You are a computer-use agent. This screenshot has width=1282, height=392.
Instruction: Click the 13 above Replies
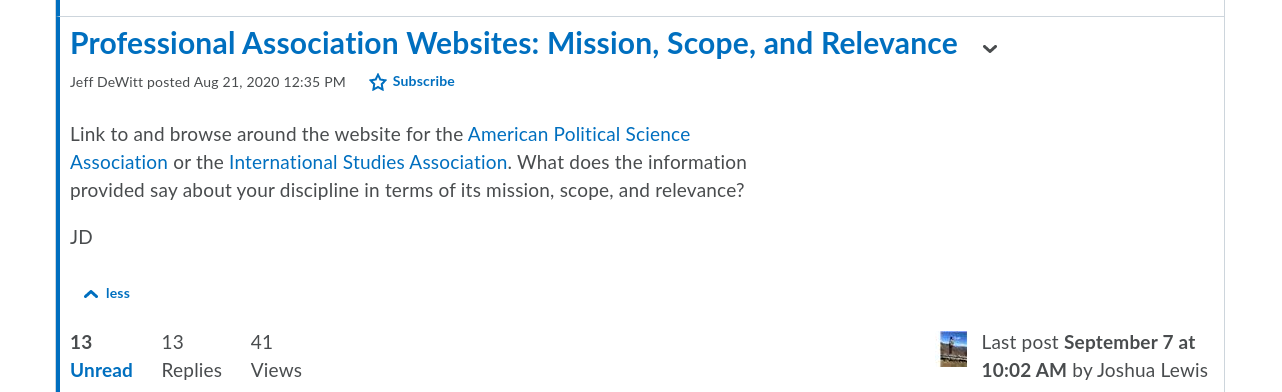click(173, 342)
